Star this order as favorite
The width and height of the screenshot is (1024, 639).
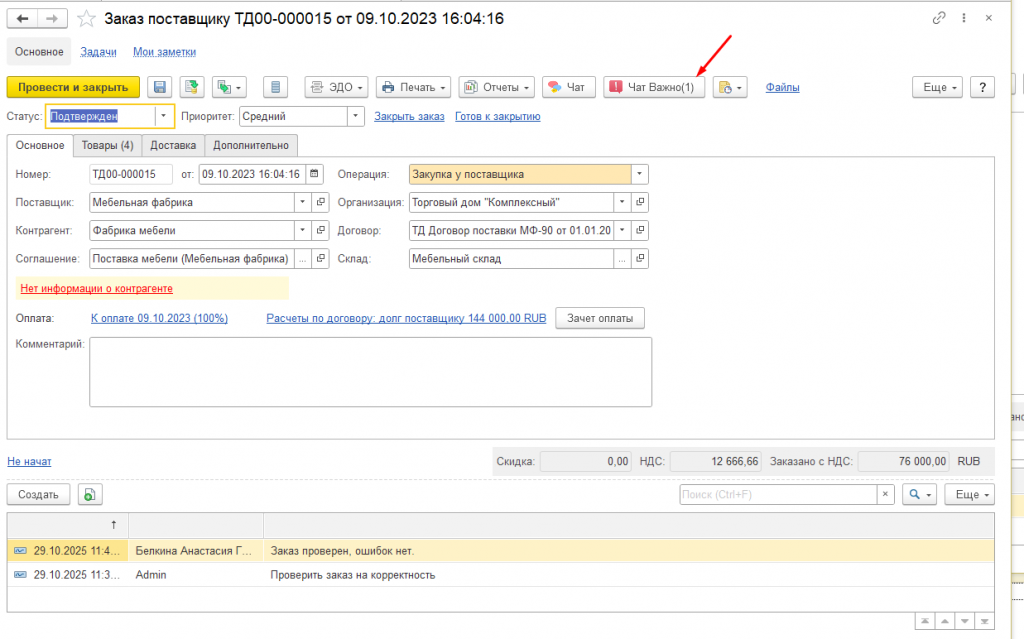pos(86,18)
